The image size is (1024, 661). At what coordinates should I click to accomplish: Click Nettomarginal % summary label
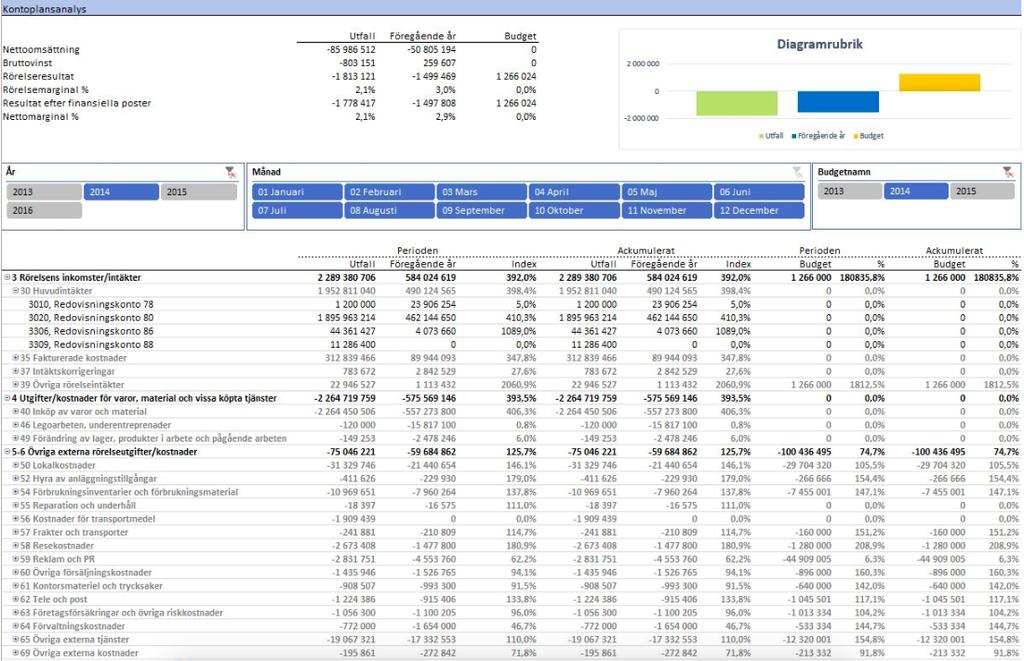(40, 117)
